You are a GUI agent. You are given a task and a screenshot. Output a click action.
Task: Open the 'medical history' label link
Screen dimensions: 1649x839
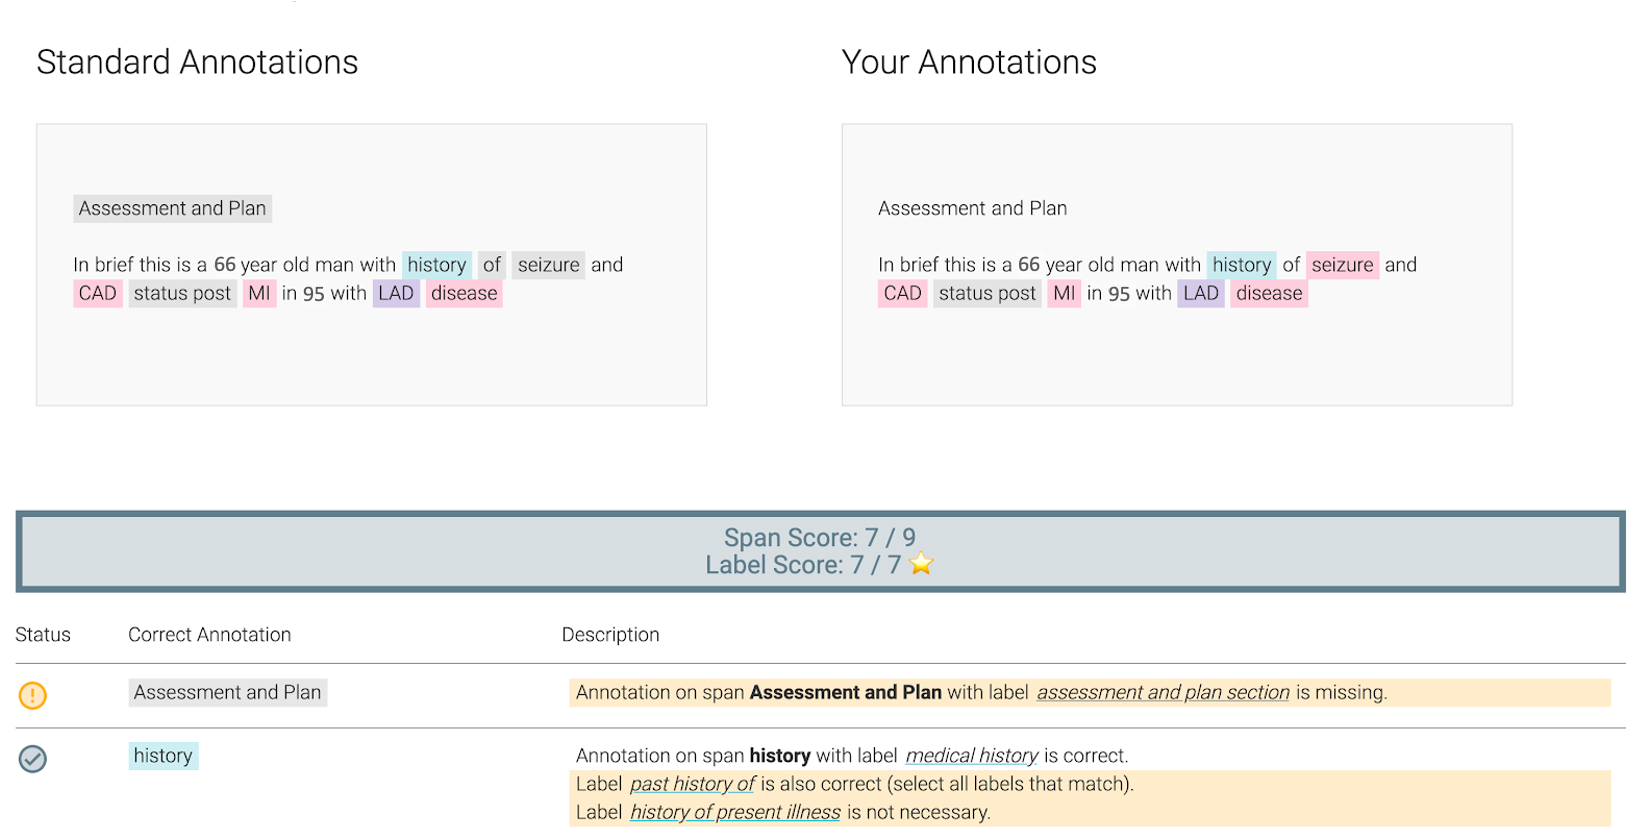972,756
